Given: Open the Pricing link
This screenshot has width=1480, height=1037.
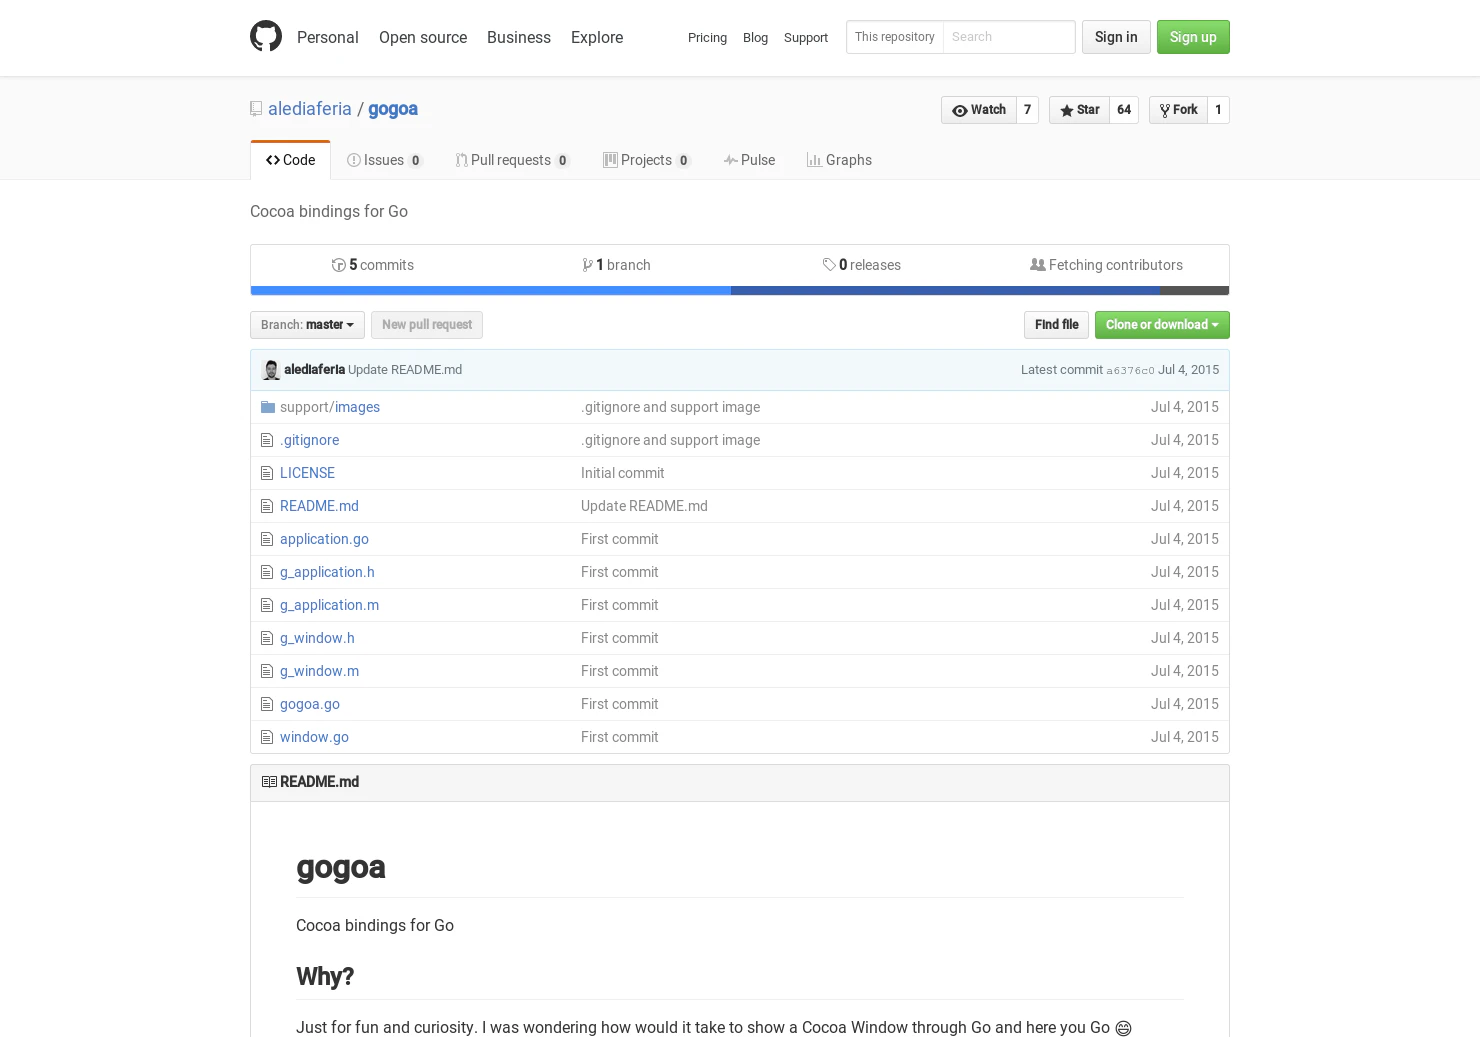Looking at the screenshot, I should (x=707, y=38).
